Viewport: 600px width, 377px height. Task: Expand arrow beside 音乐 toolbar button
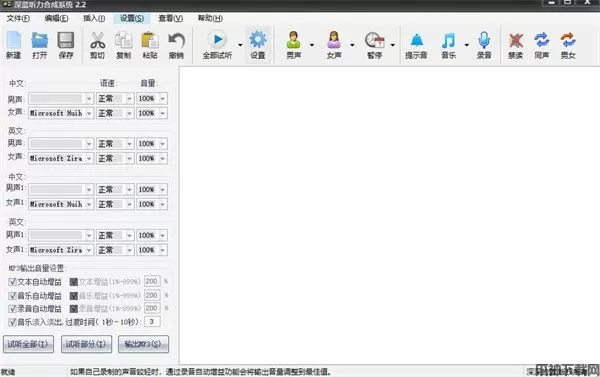[466, 45]
